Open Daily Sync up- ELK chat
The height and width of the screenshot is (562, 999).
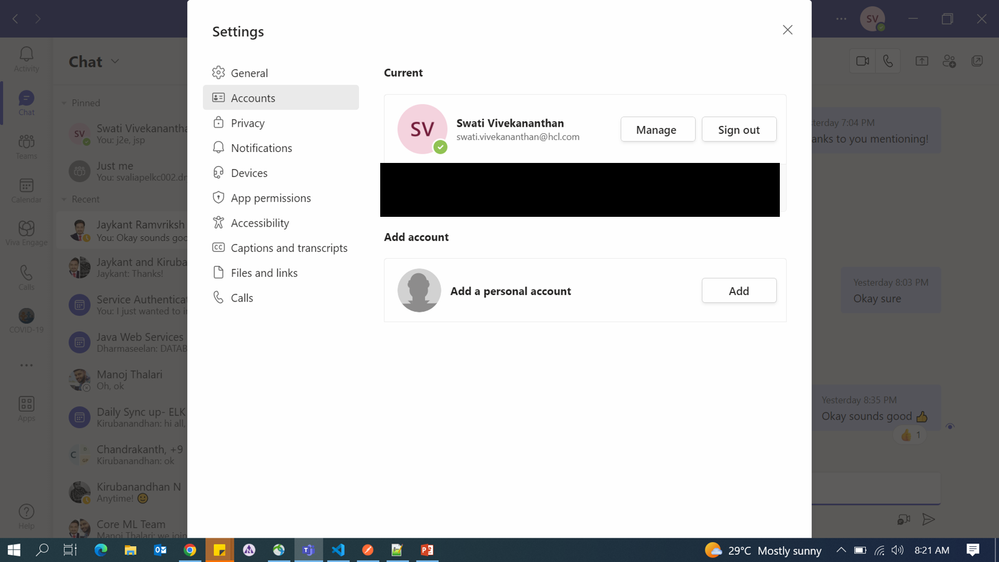coord(124,417)
